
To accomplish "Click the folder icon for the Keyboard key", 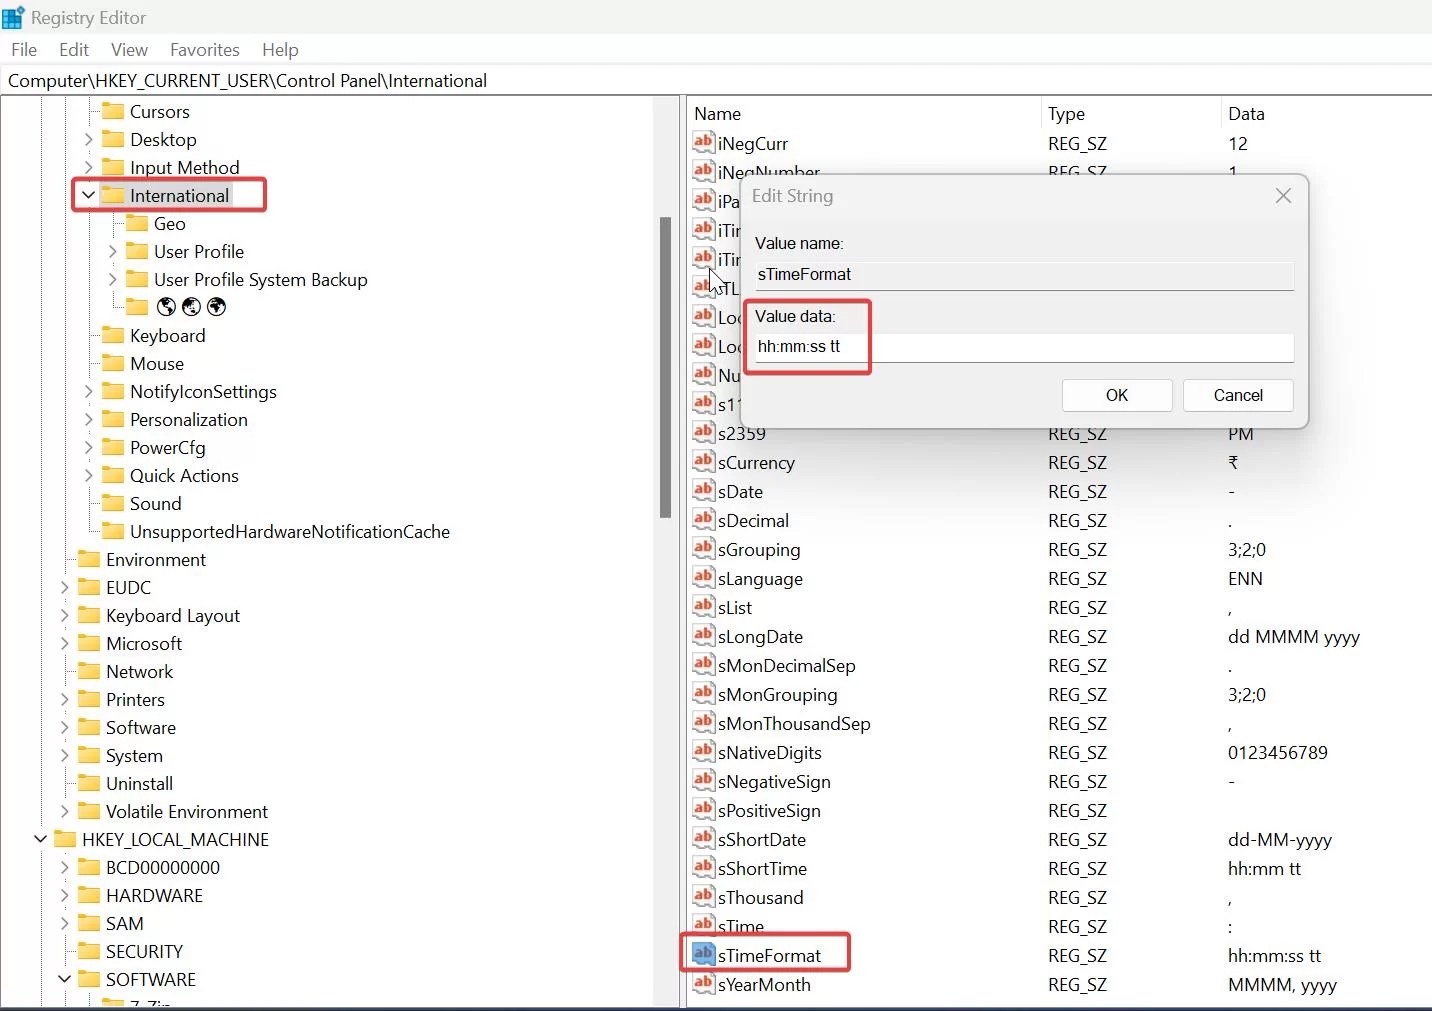I will click(113, 335).
